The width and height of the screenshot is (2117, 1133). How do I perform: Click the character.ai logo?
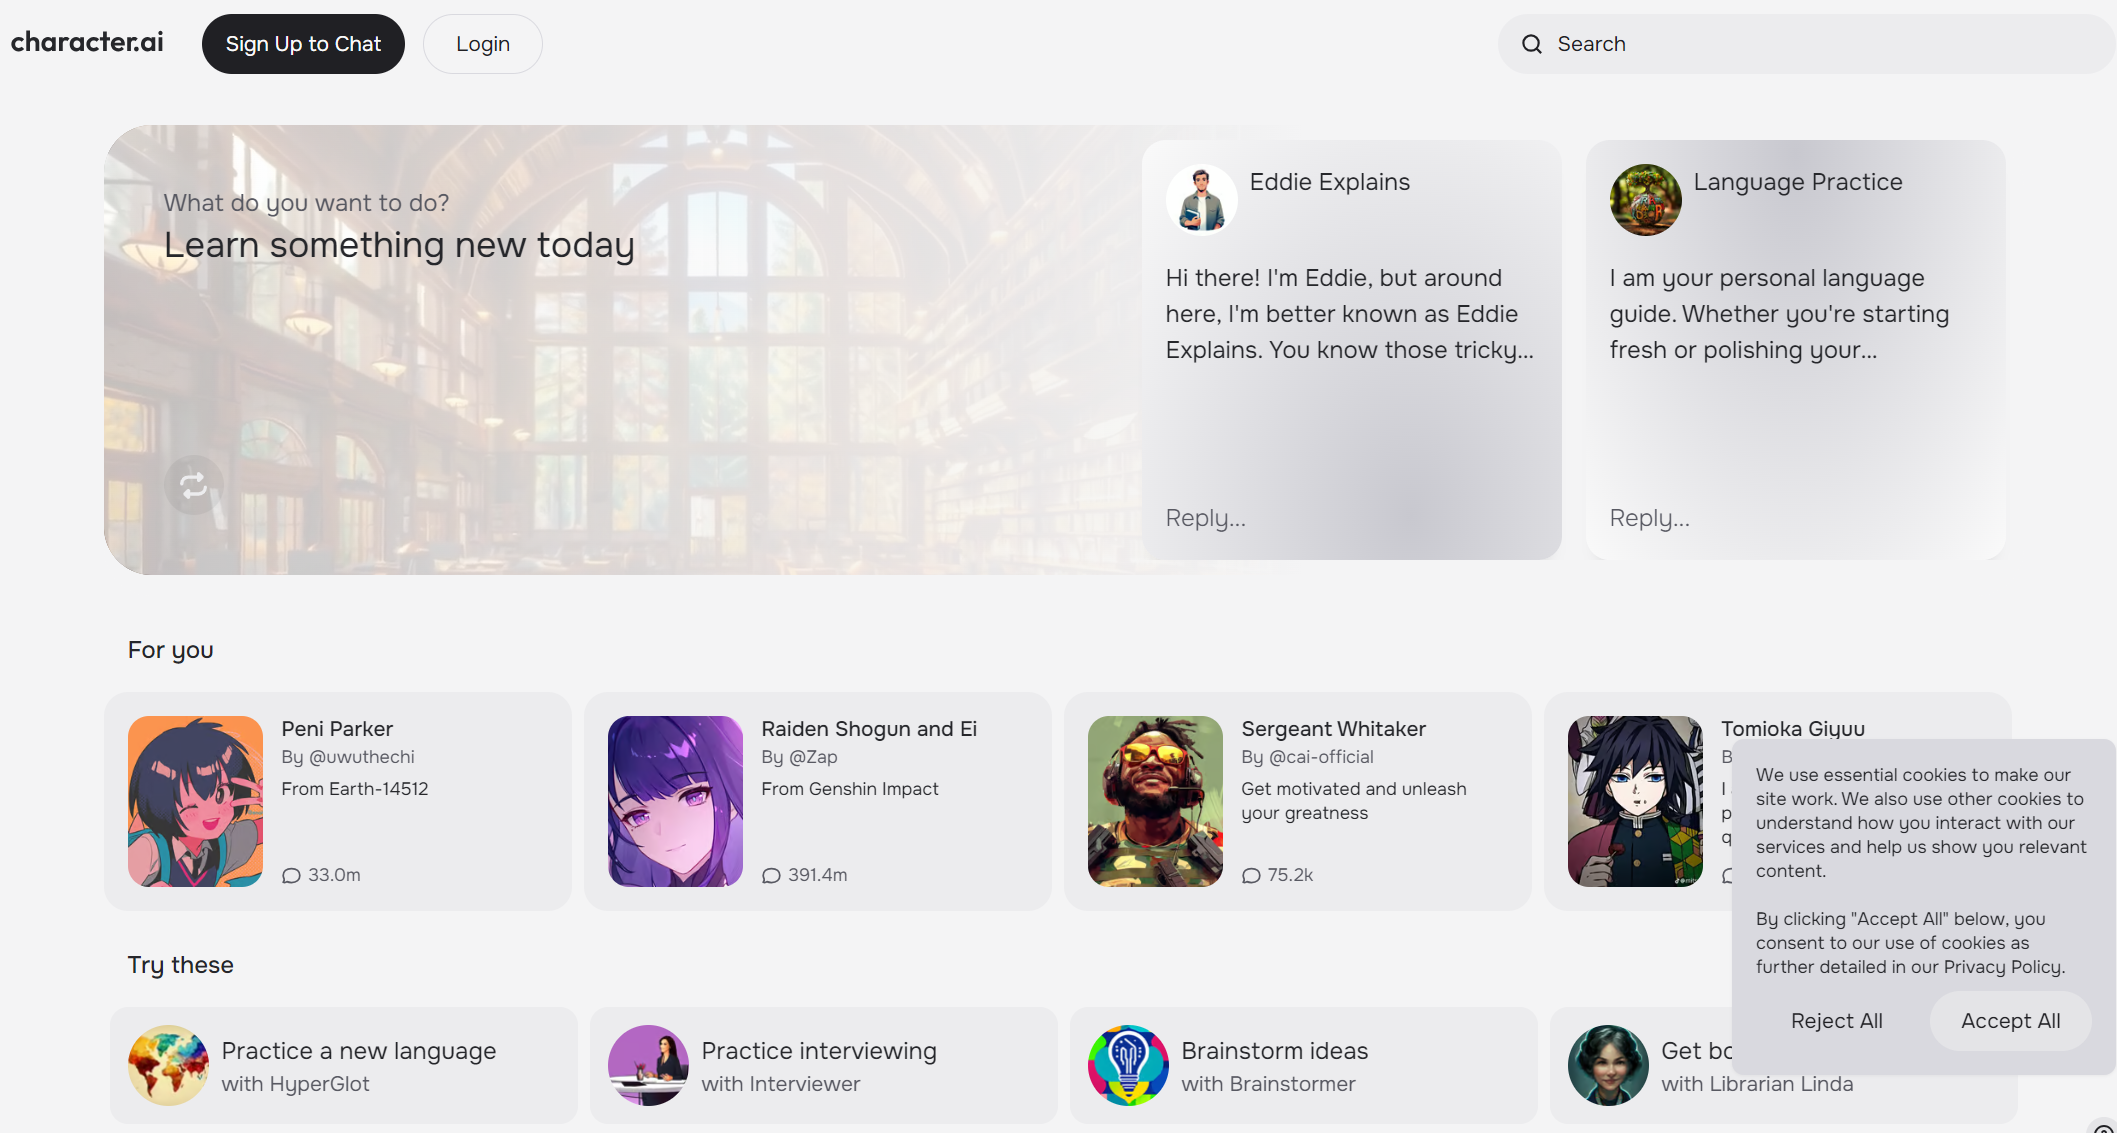[x=87, y=42]
